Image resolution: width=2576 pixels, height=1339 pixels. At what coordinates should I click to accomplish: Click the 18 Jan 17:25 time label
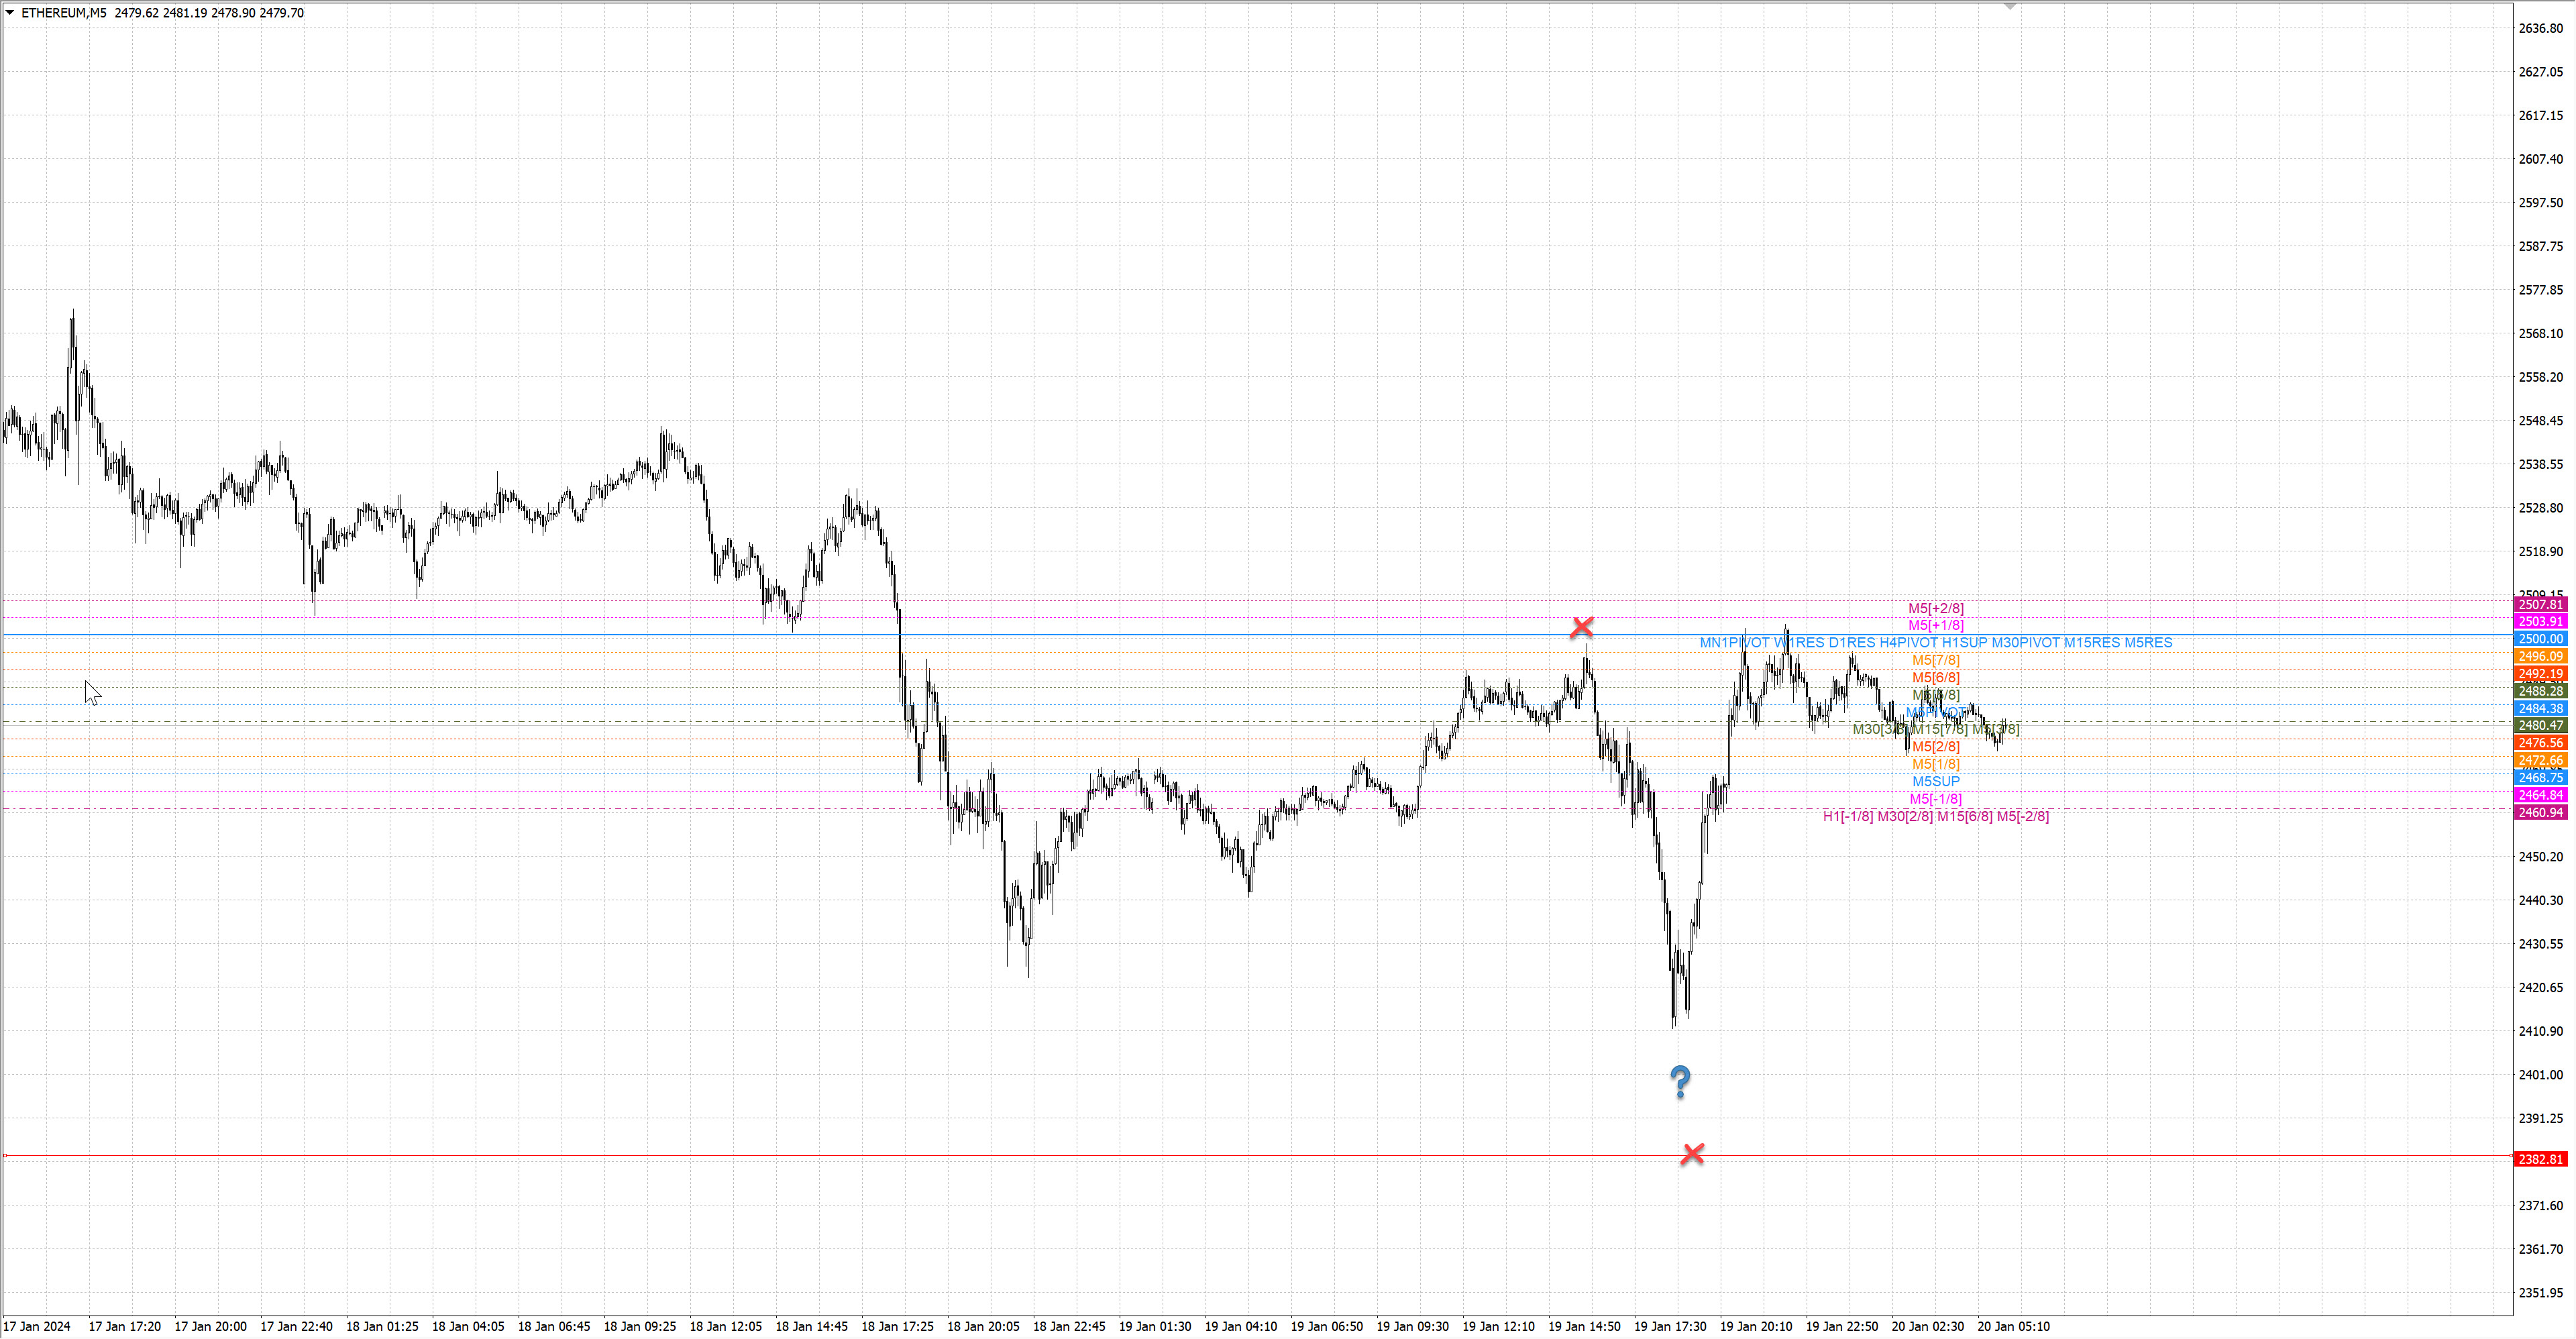pos(897,1326)
